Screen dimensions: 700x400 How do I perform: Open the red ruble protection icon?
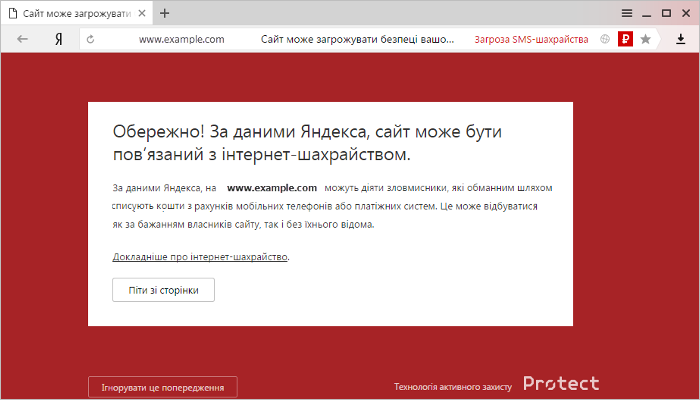pyautogui.click(x=625, y=39)
